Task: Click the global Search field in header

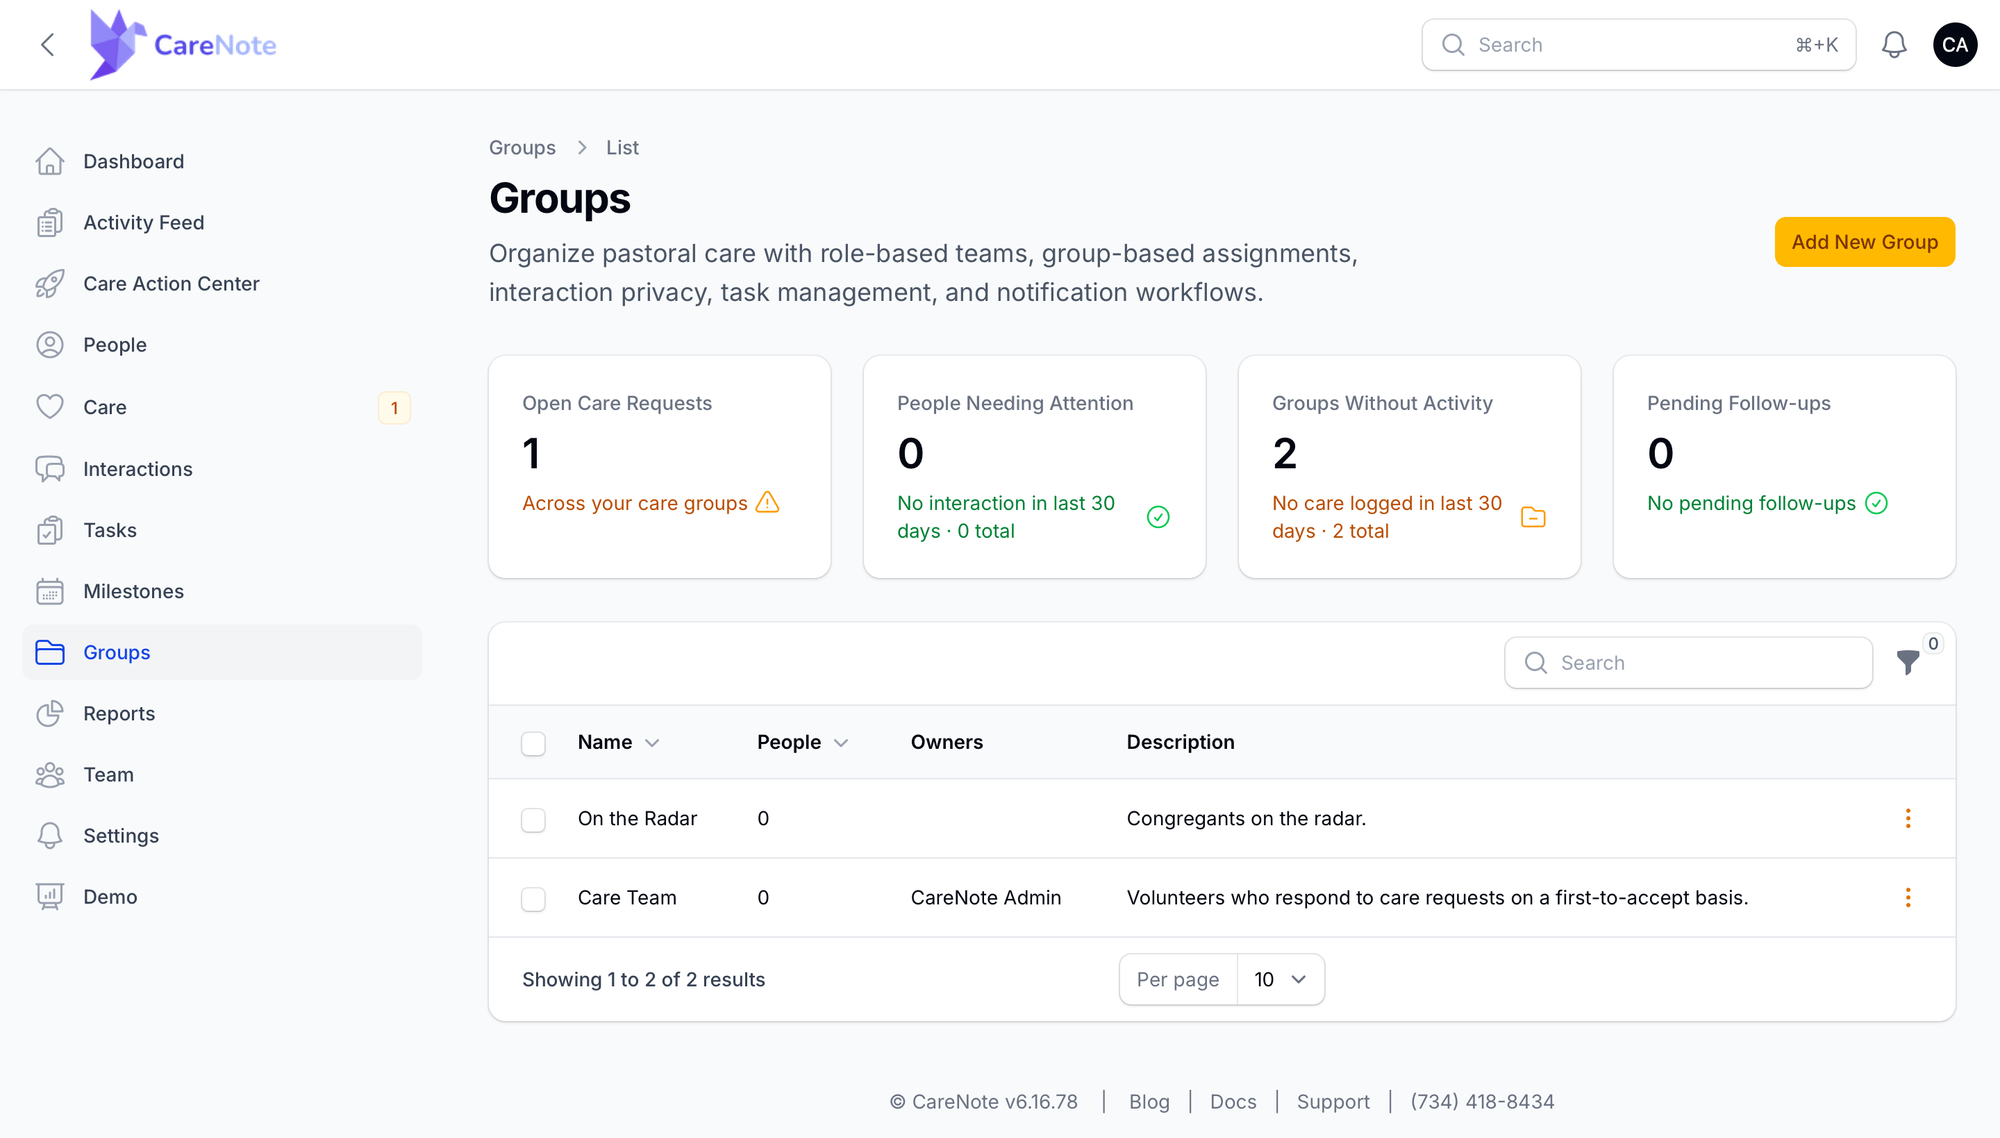Action: click(1638, 45)
